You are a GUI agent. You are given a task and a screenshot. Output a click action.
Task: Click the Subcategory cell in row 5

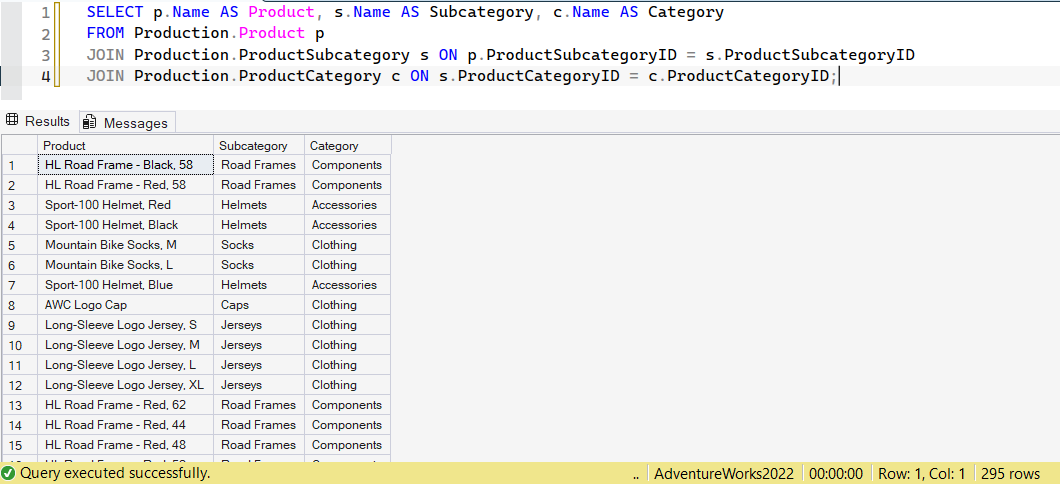[x=259, y=245]
